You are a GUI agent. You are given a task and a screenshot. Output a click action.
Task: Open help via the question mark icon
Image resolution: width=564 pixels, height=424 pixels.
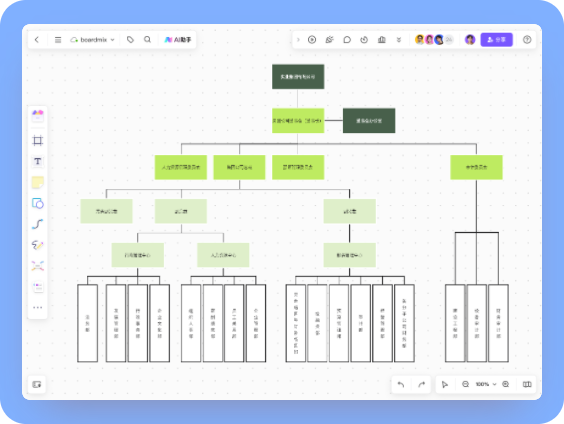point(527,40)
